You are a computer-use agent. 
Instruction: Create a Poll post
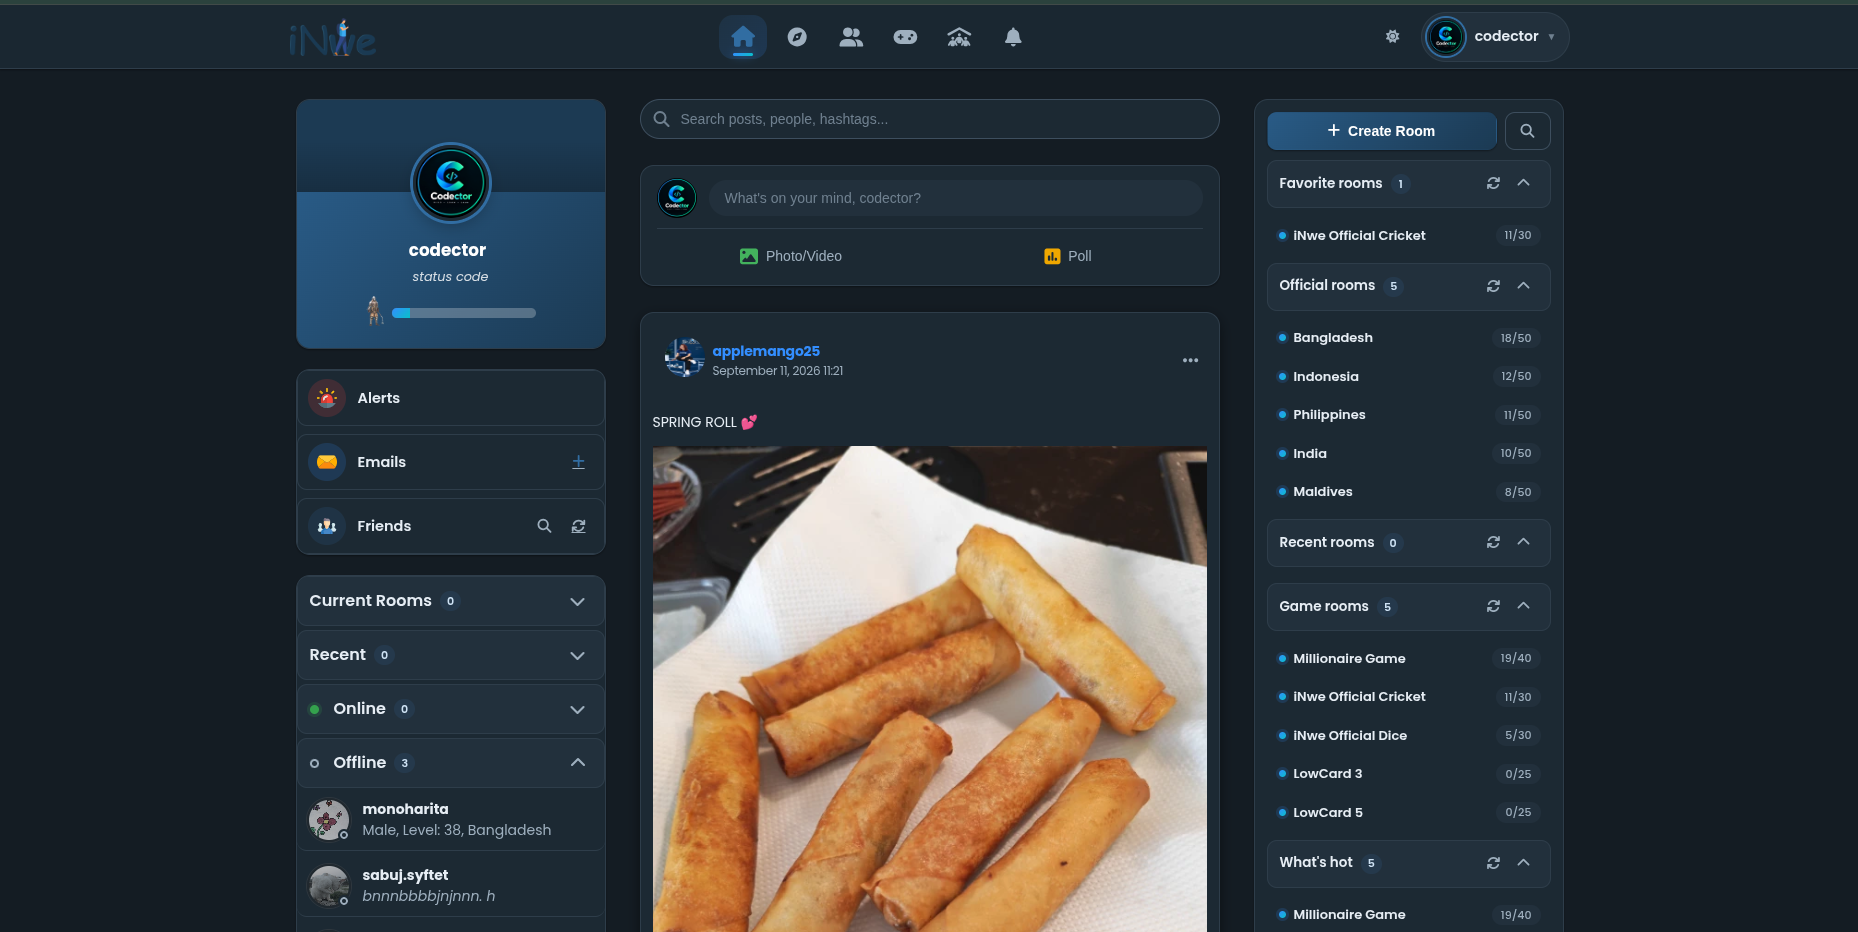(x=1067, y=256)
